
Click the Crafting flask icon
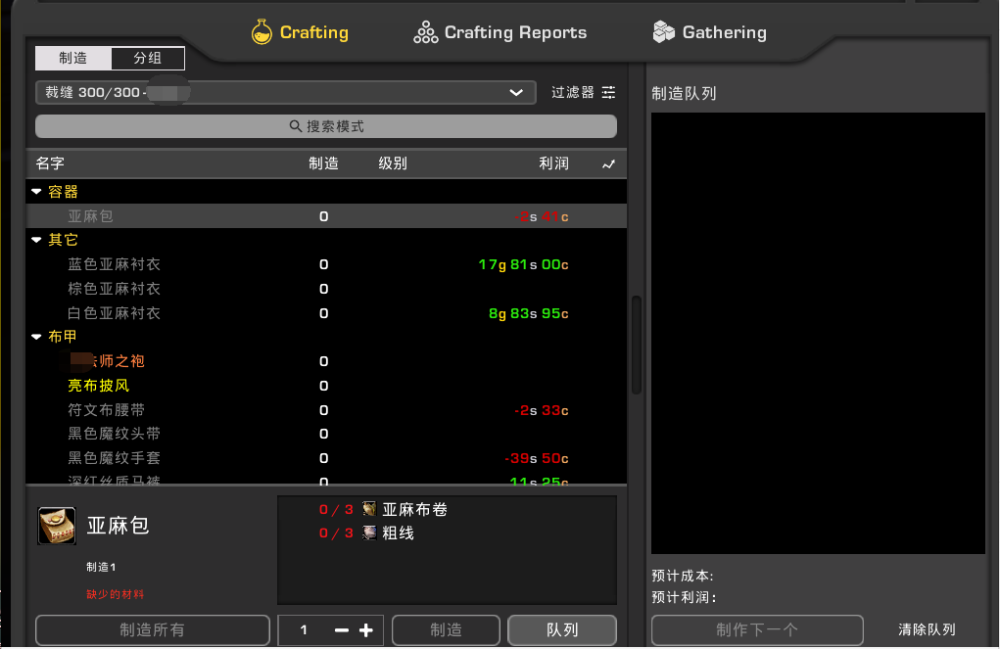[x=261, y=32]
